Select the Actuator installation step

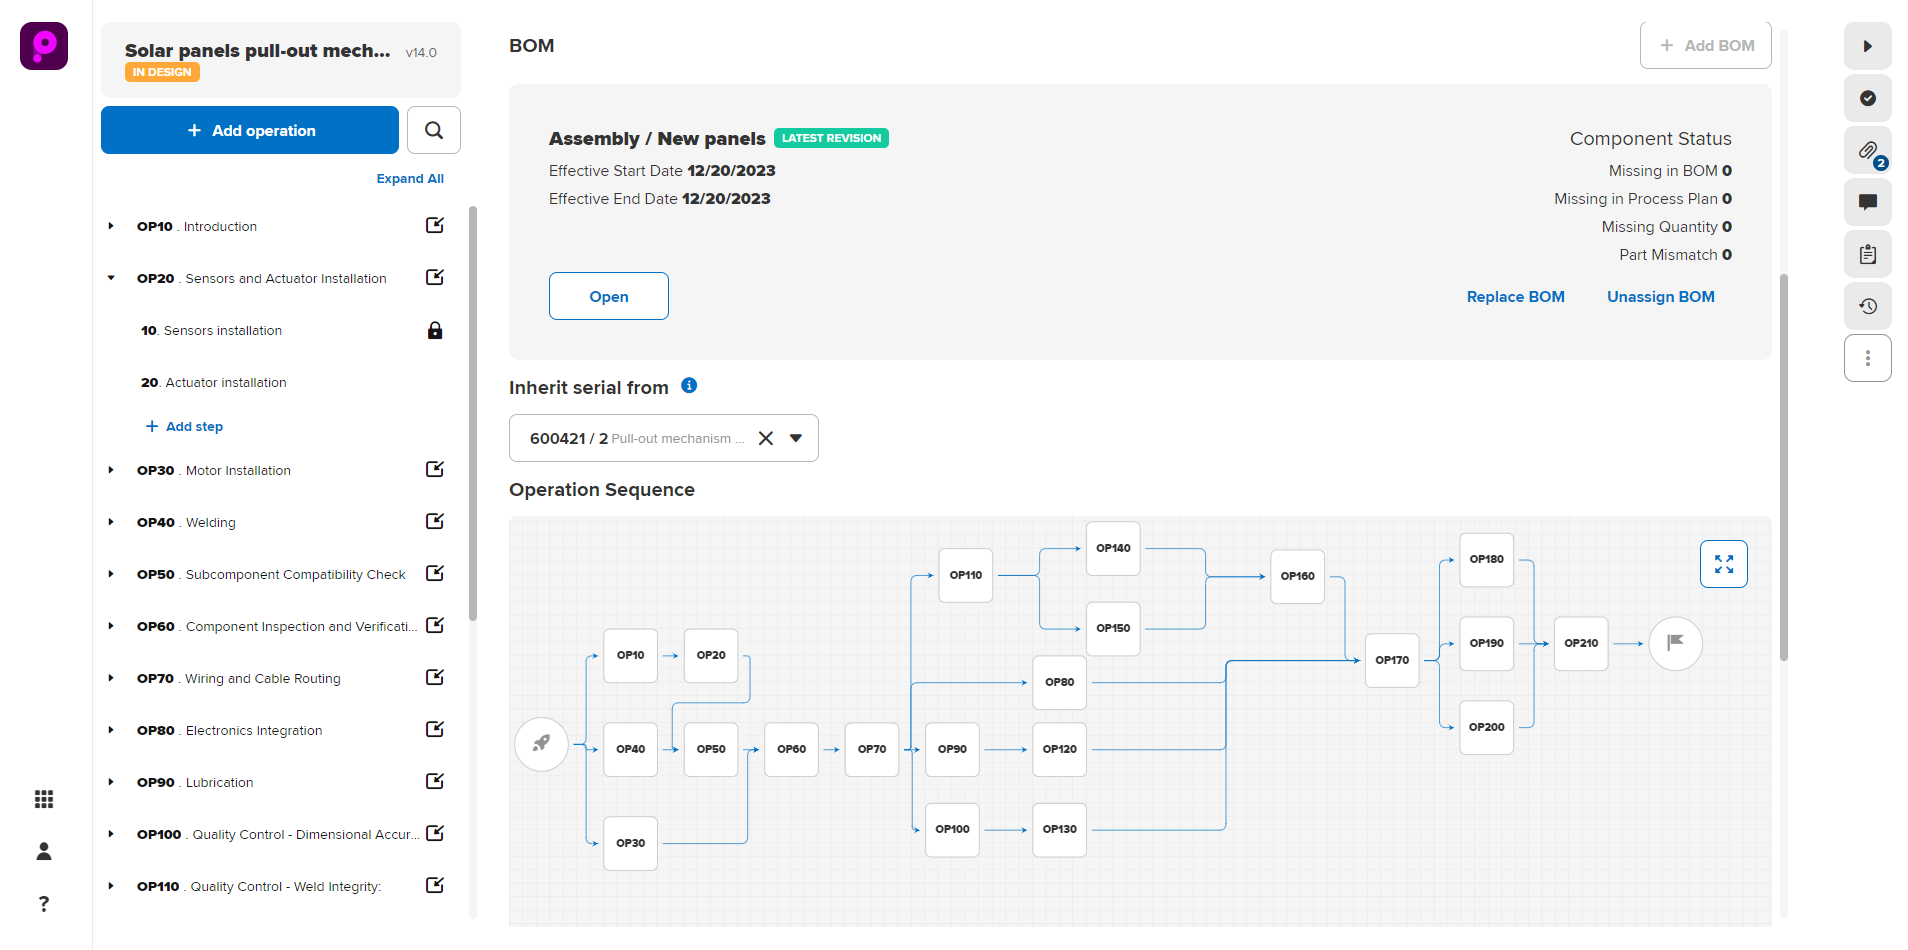(x=225, y=382)
